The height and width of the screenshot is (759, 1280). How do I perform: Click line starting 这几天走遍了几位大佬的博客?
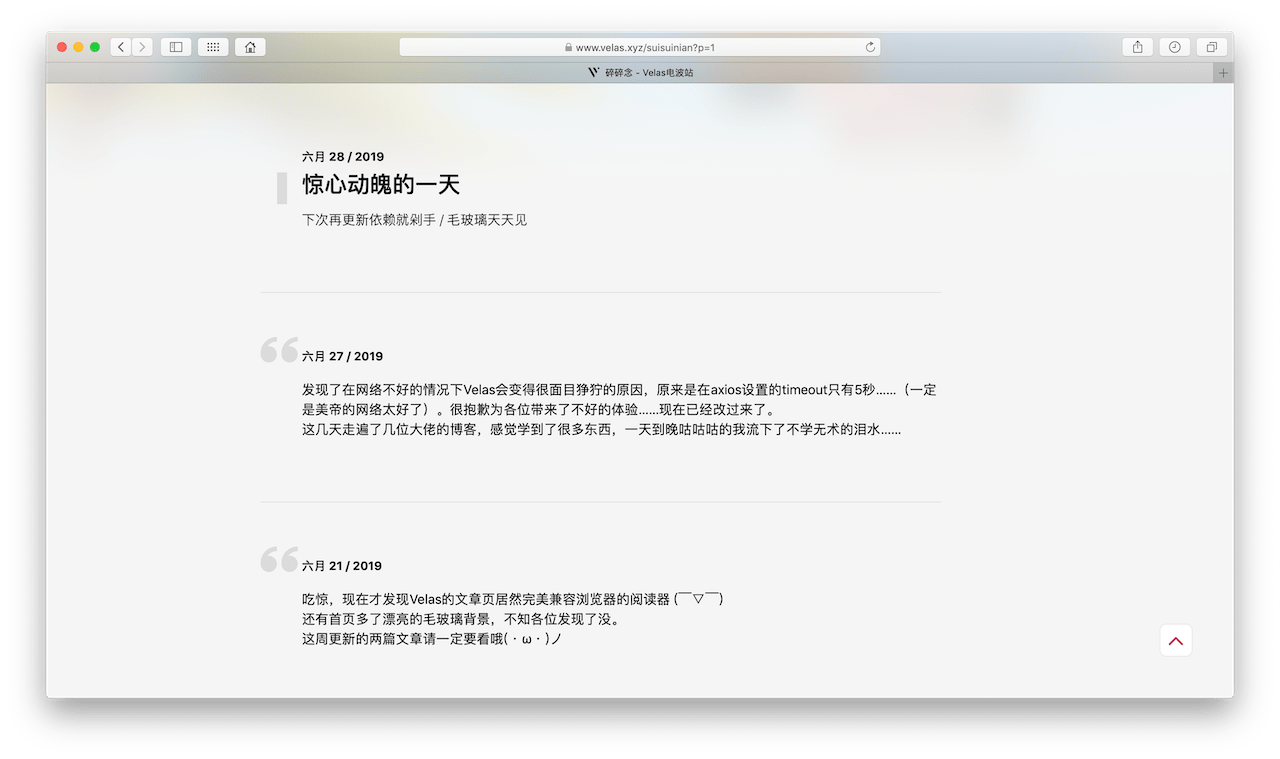(602, 430)
